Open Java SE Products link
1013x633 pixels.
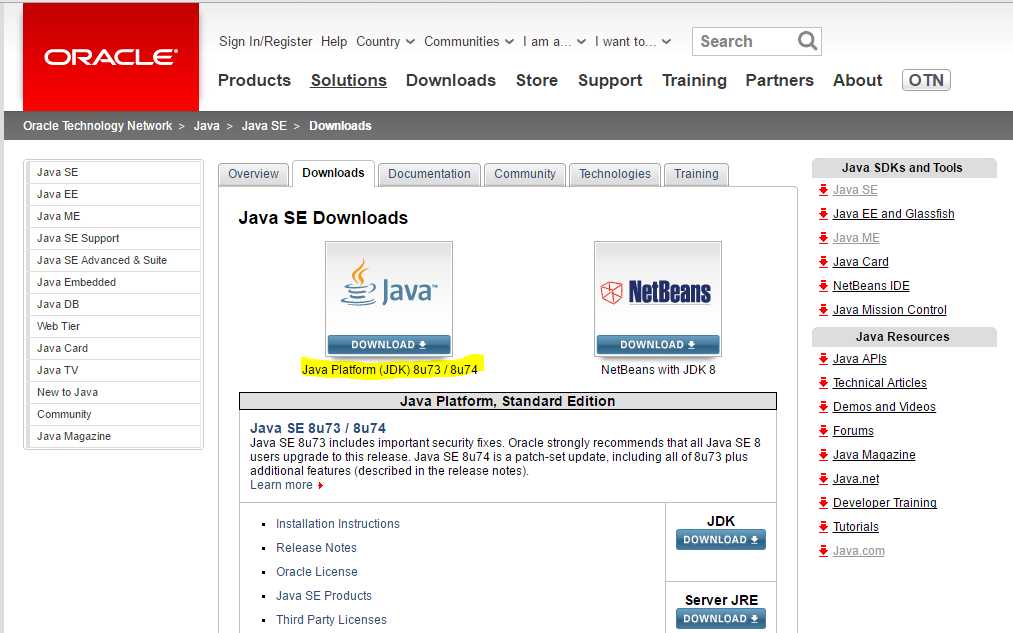[324, 596]
